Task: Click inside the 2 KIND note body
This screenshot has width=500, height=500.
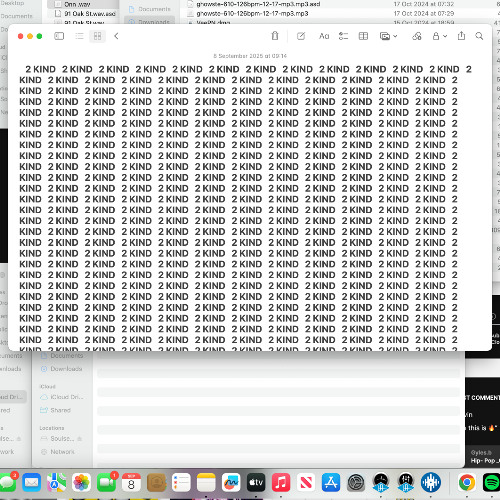Action: [245, 207]
